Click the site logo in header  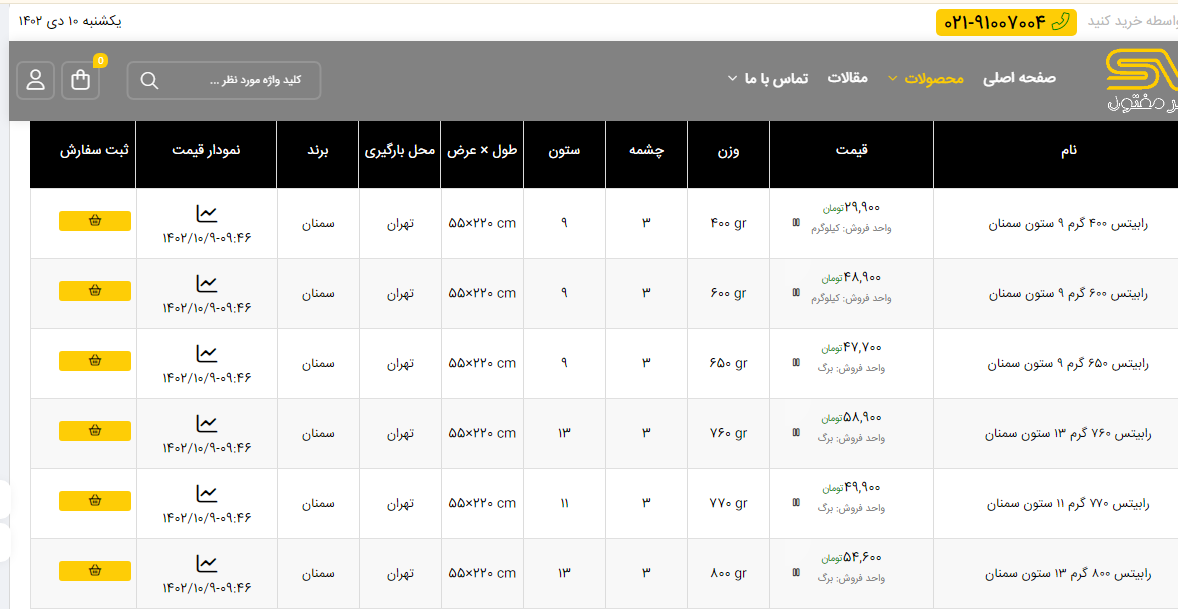click(1141, 80)
